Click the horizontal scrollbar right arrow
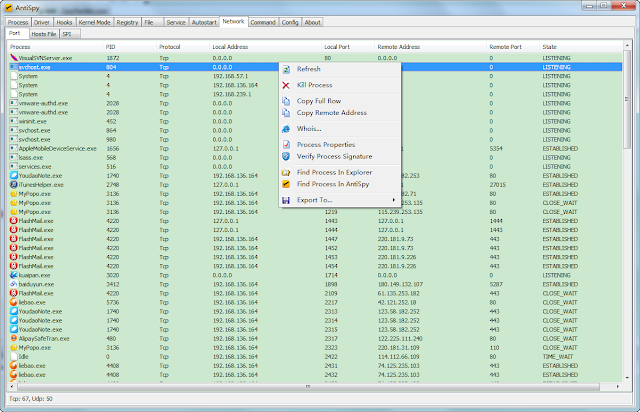This screenshot has width=640, height=412. pyautogui.click(x=618, y=386)
